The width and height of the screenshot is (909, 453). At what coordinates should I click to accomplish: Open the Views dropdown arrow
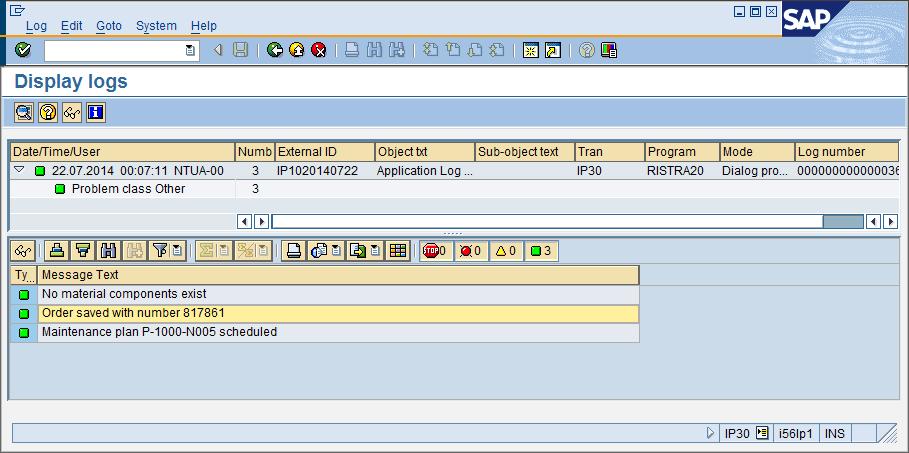coord(336,251)
